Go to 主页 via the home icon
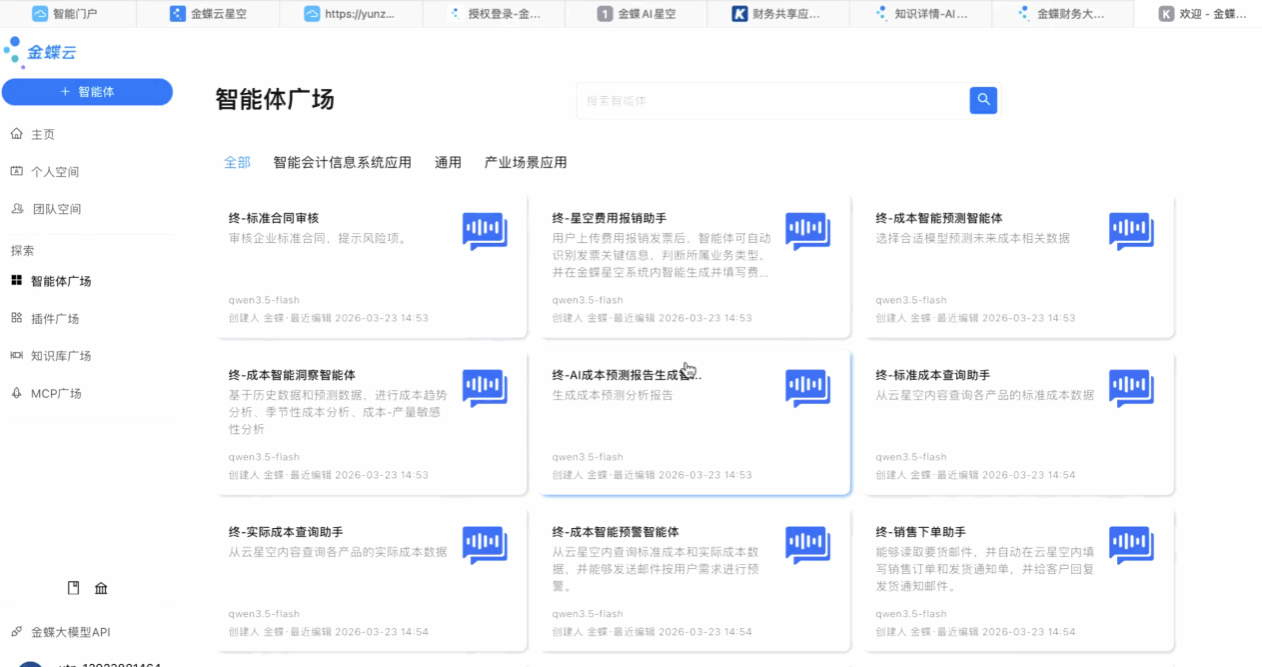The image size is (1262, 667). click(x=40, y=133)
